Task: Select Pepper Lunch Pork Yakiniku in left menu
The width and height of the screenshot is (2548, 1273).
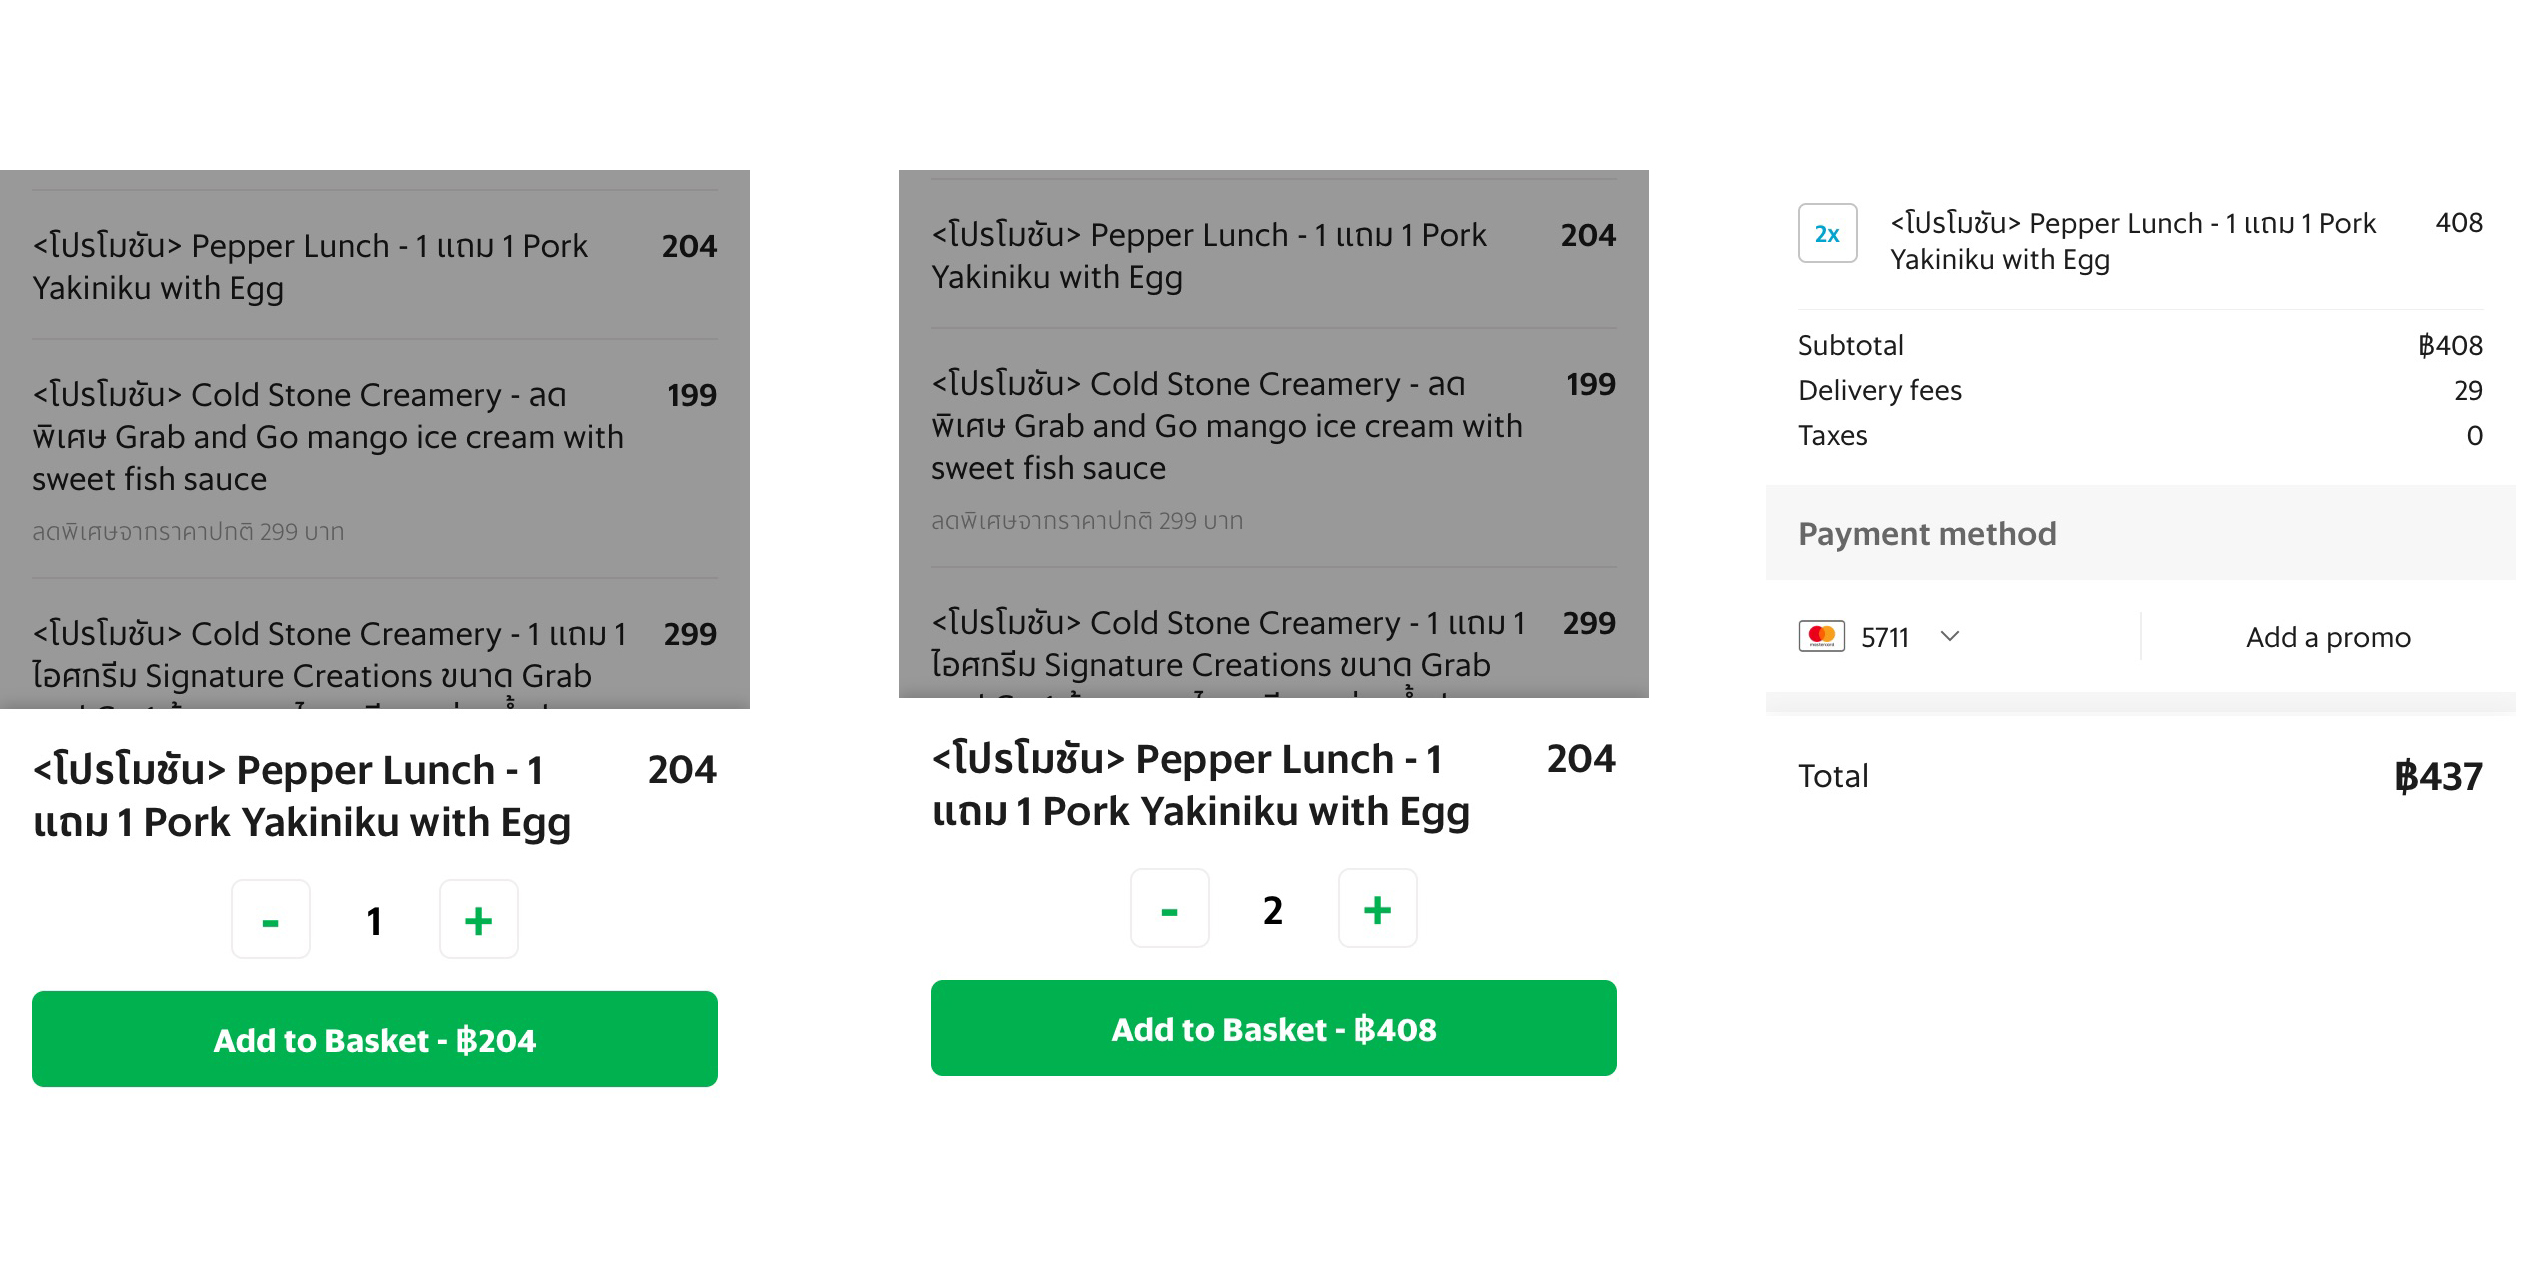Action: 375,266
